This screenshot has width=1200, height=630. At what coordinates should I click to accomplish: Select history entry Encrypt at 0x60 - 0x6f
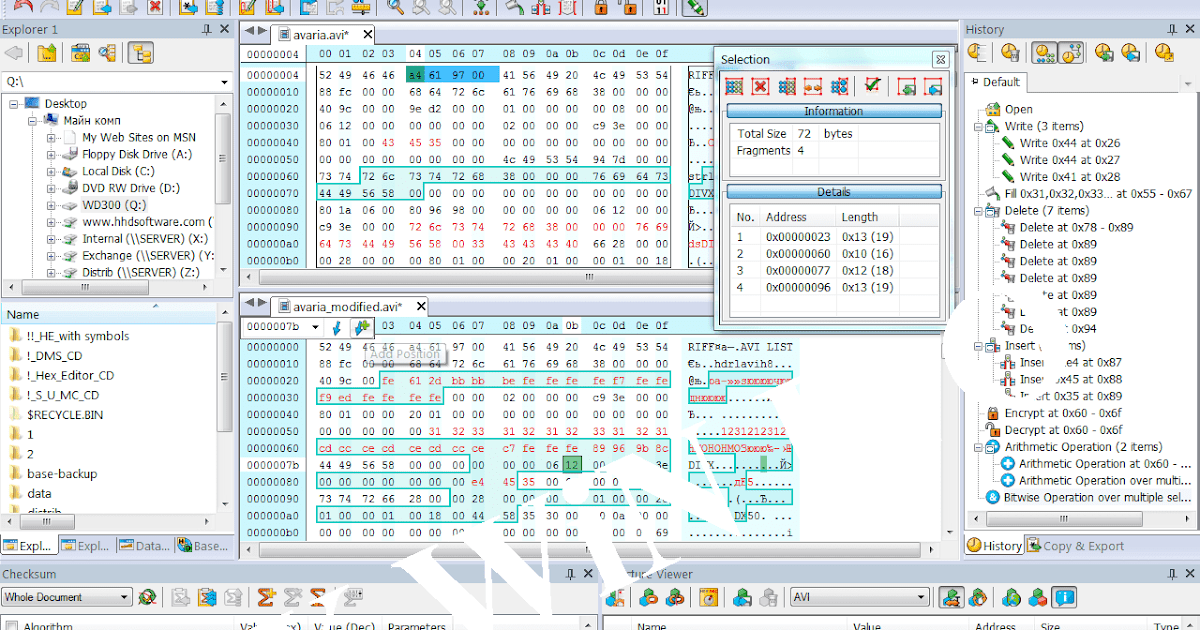pos(1064,413)
